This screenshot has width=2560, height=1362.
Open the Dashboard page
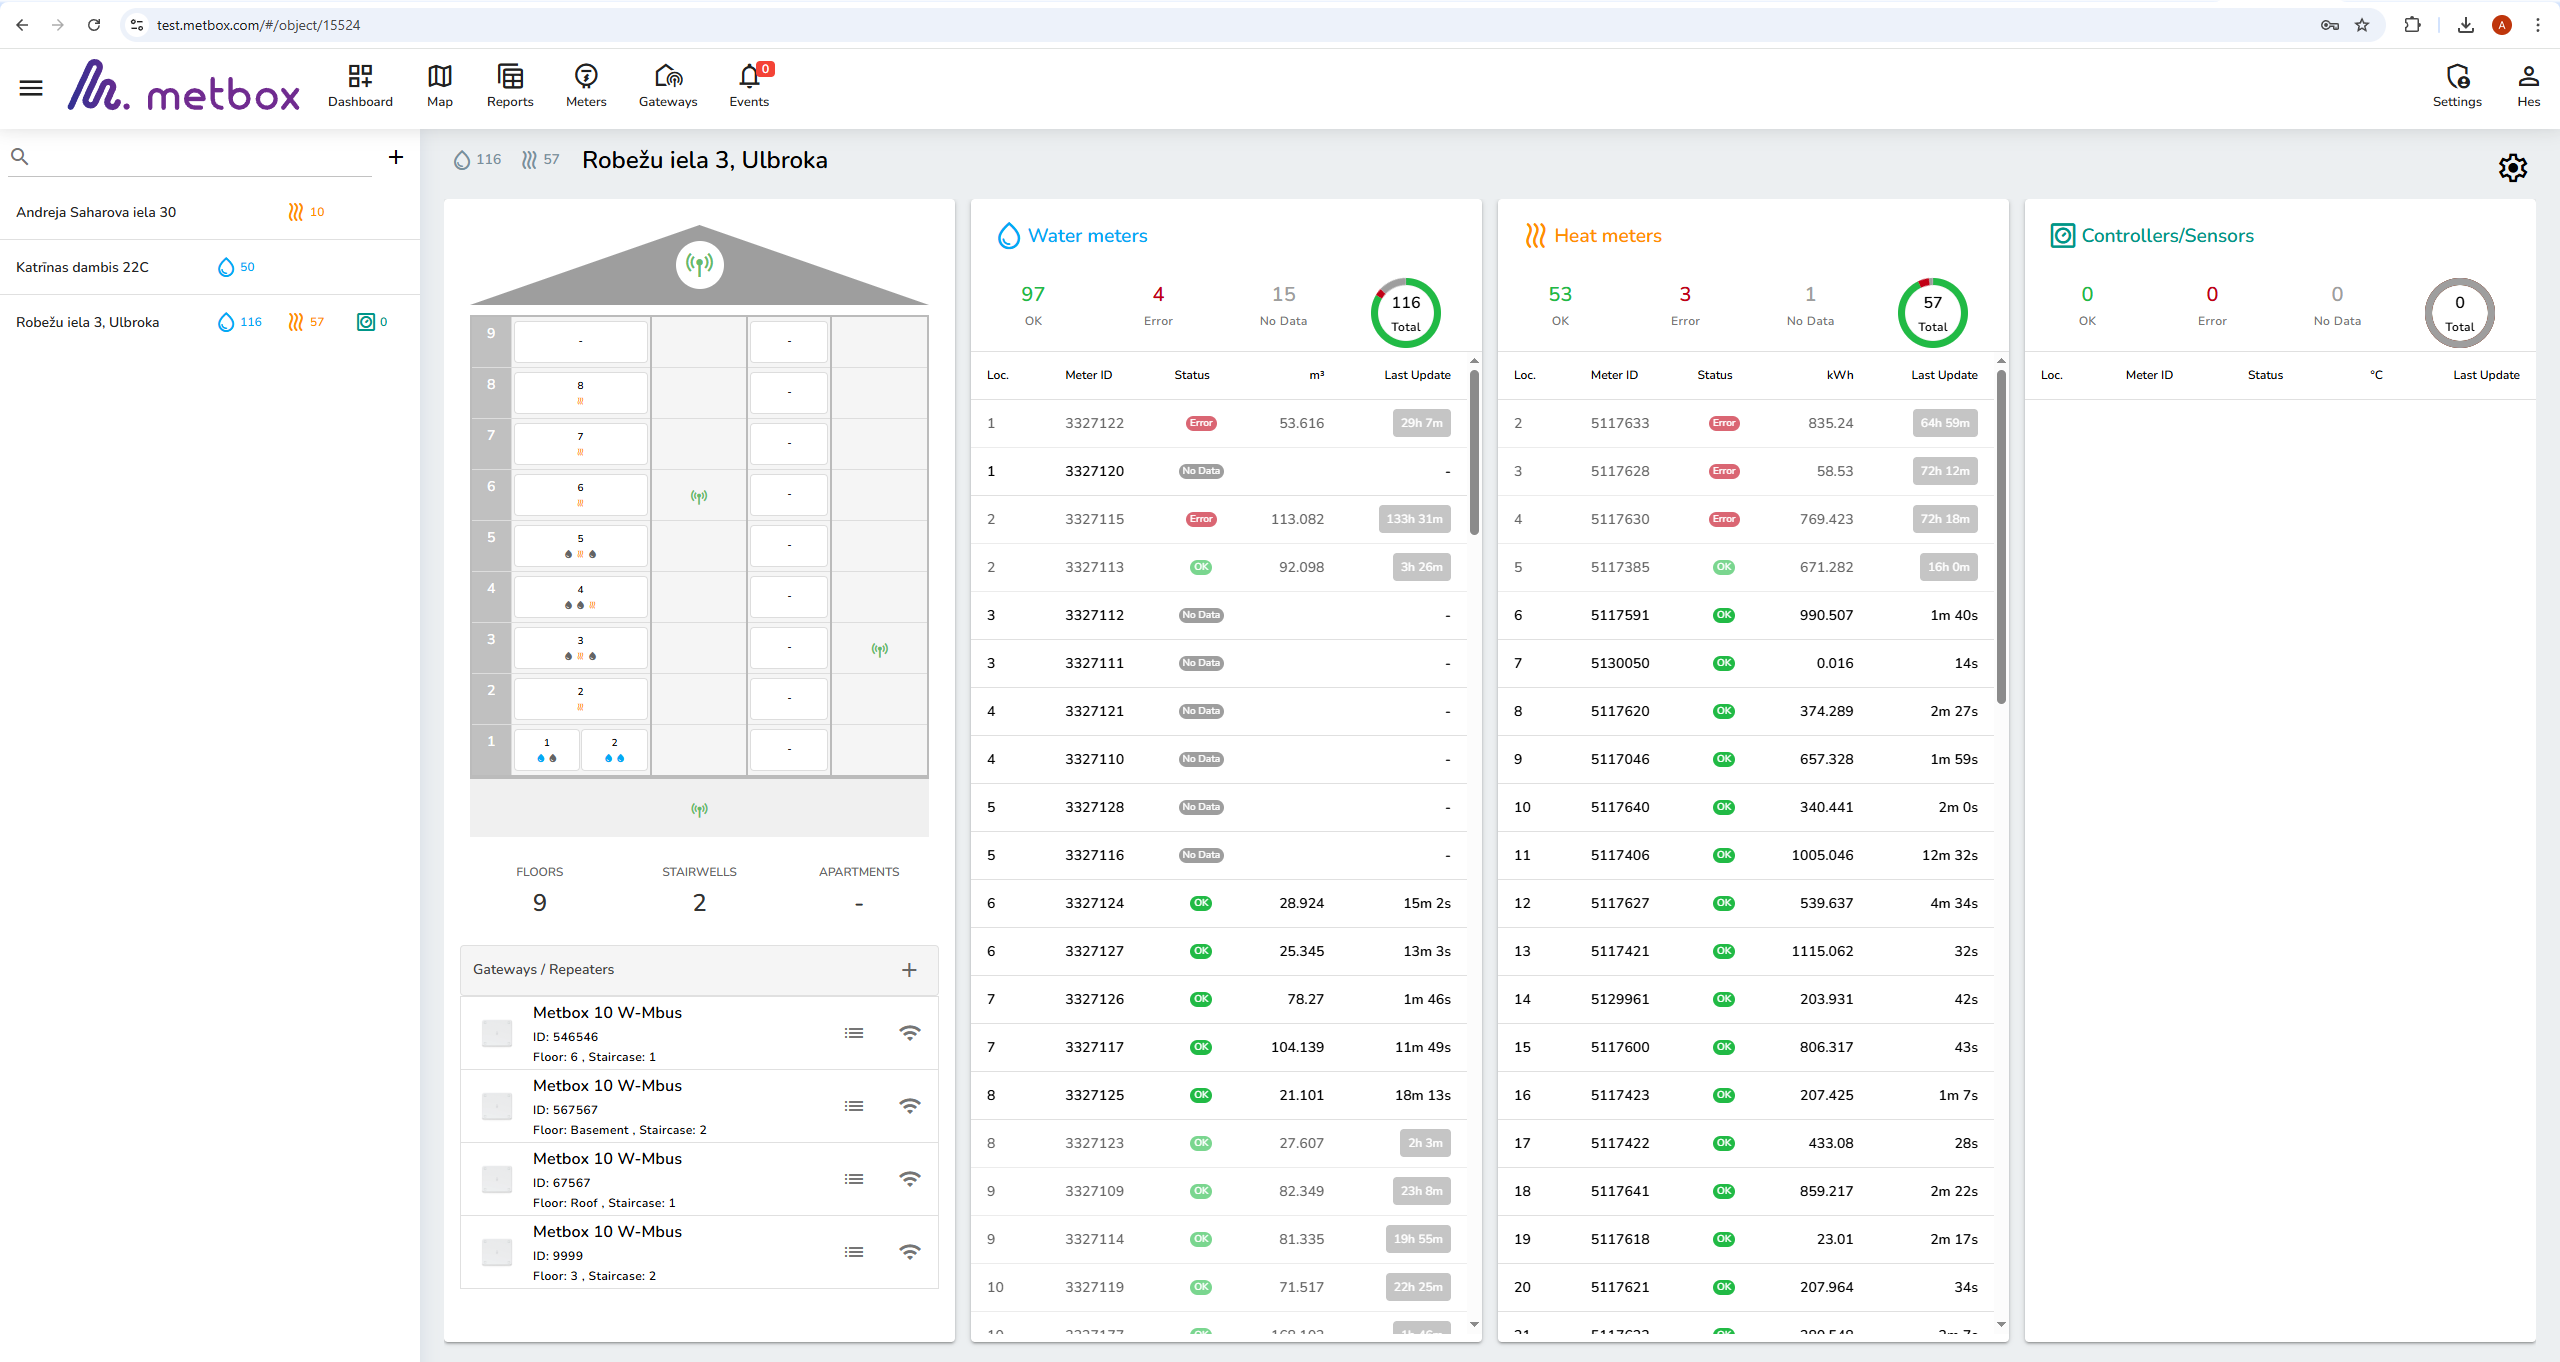pos(360,86)
